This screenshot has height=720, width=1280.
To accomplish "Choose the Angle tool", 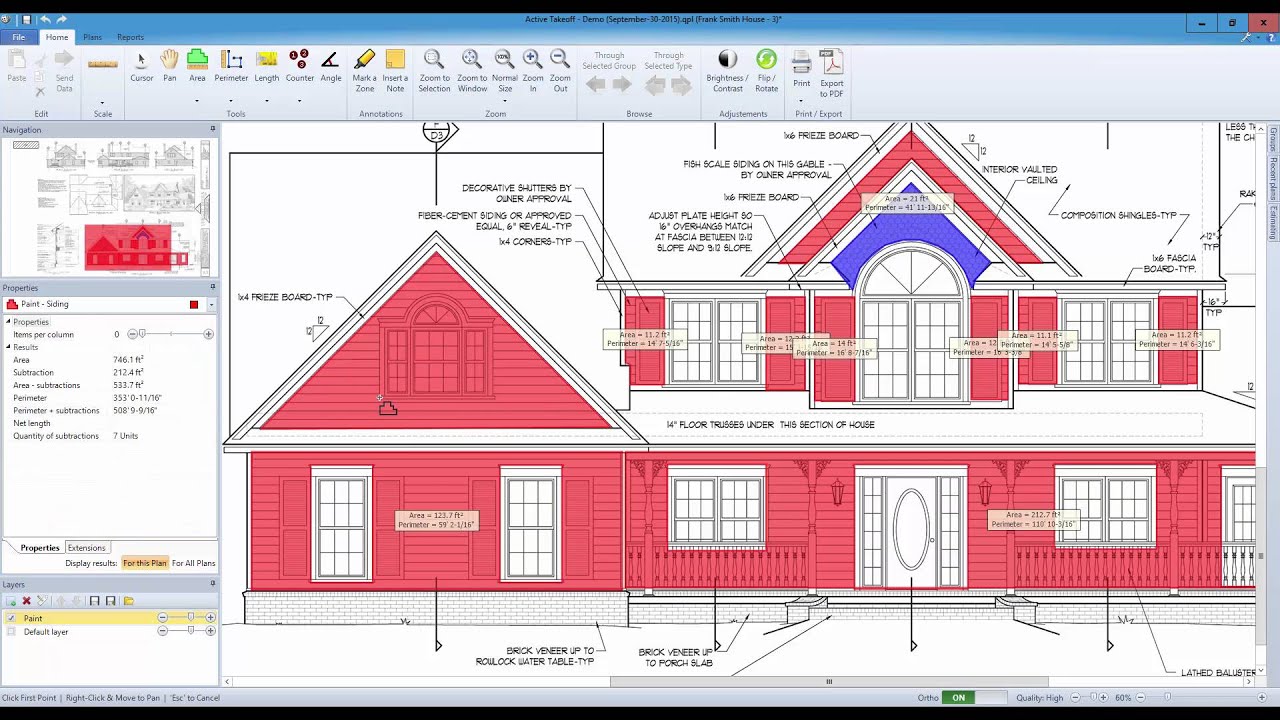I will coord(330,66).
